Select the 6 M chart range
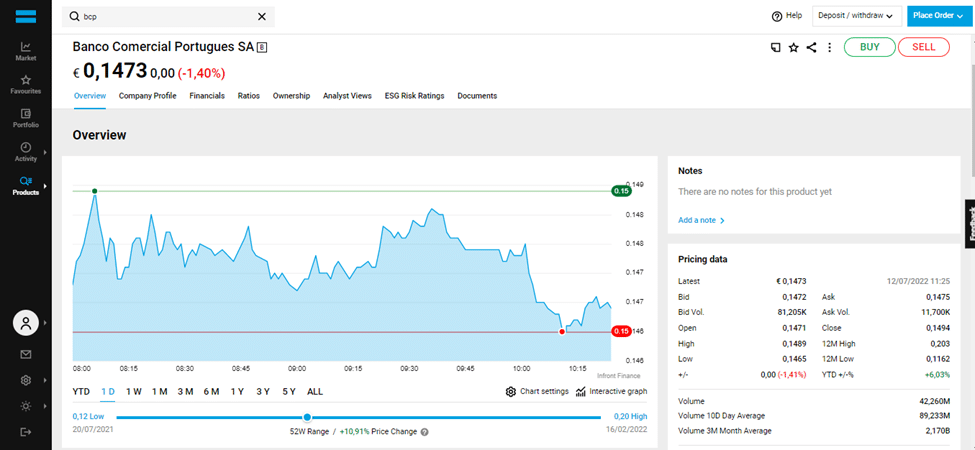Viewport: 975px width, 450px height. [211, 392]
